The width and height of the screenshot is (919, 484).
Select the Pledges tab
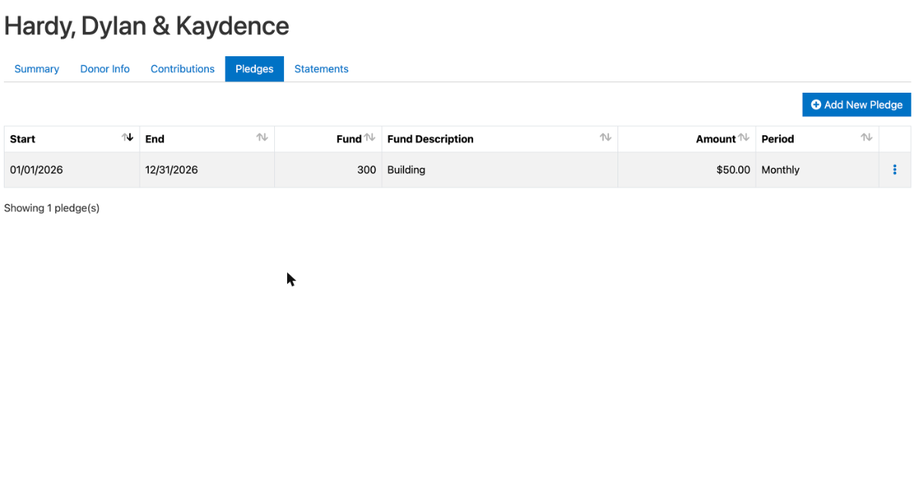pos(254,69)
